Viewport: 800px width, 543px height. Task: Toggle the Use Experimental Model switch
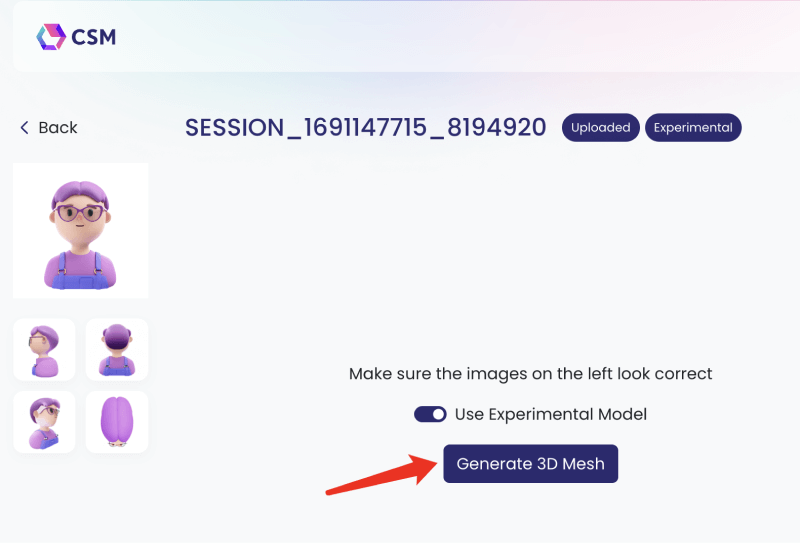tap(430, 414)
